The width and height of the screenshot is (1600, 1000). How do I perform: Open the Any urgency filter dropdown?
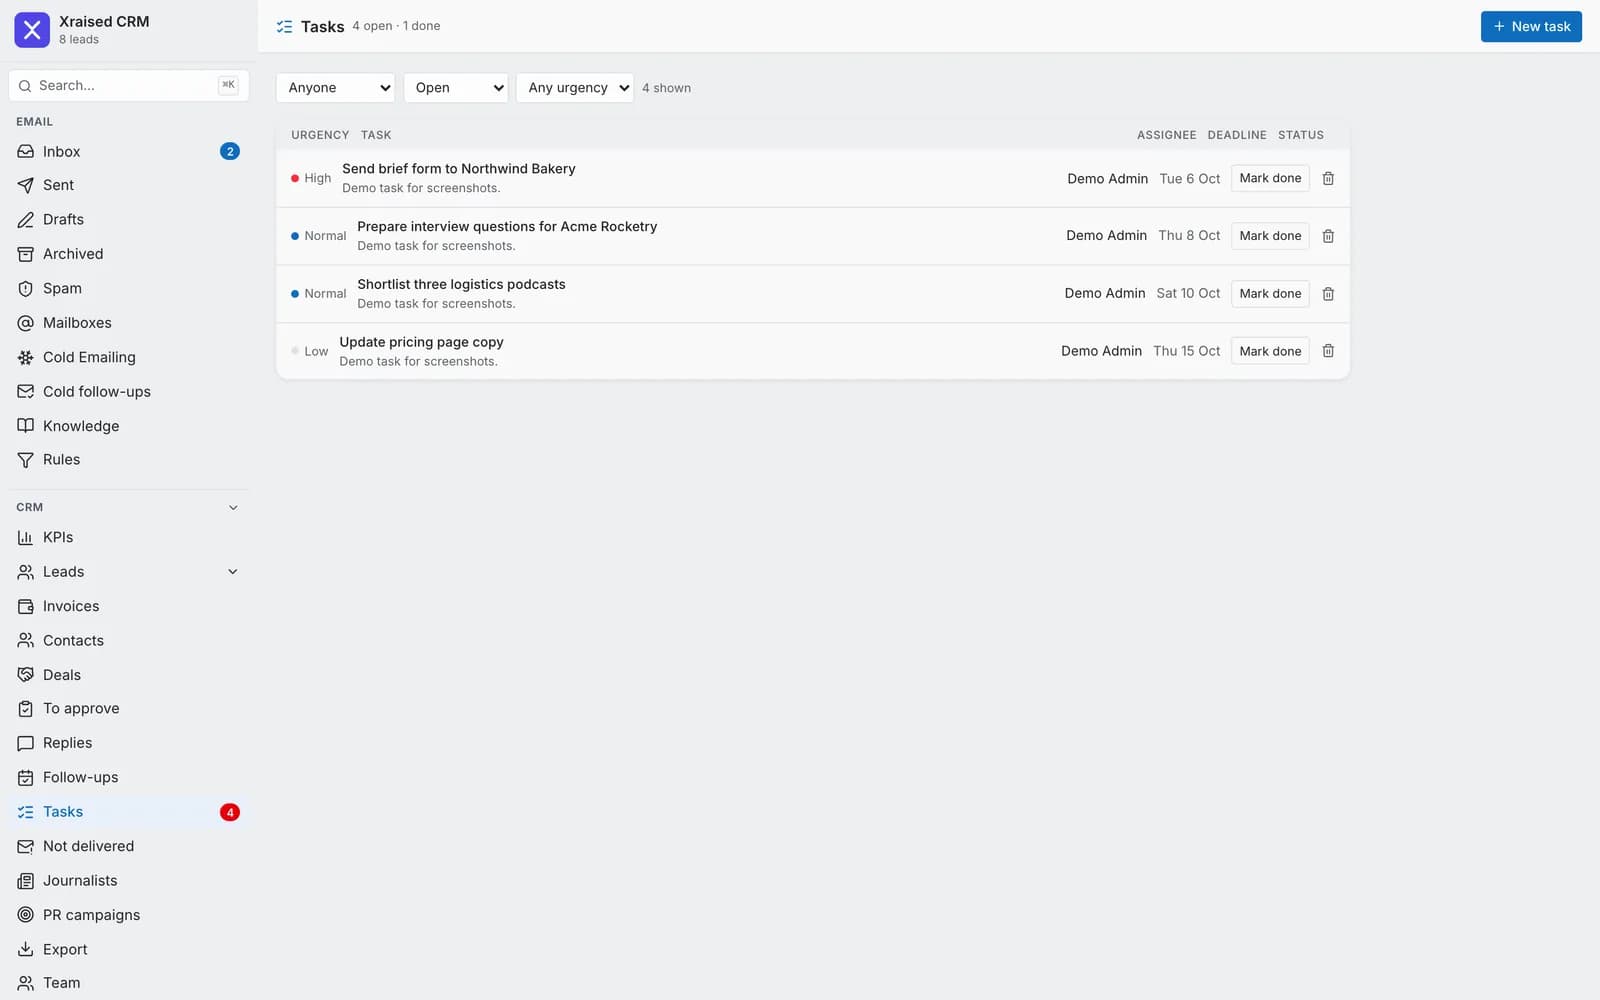575,88
